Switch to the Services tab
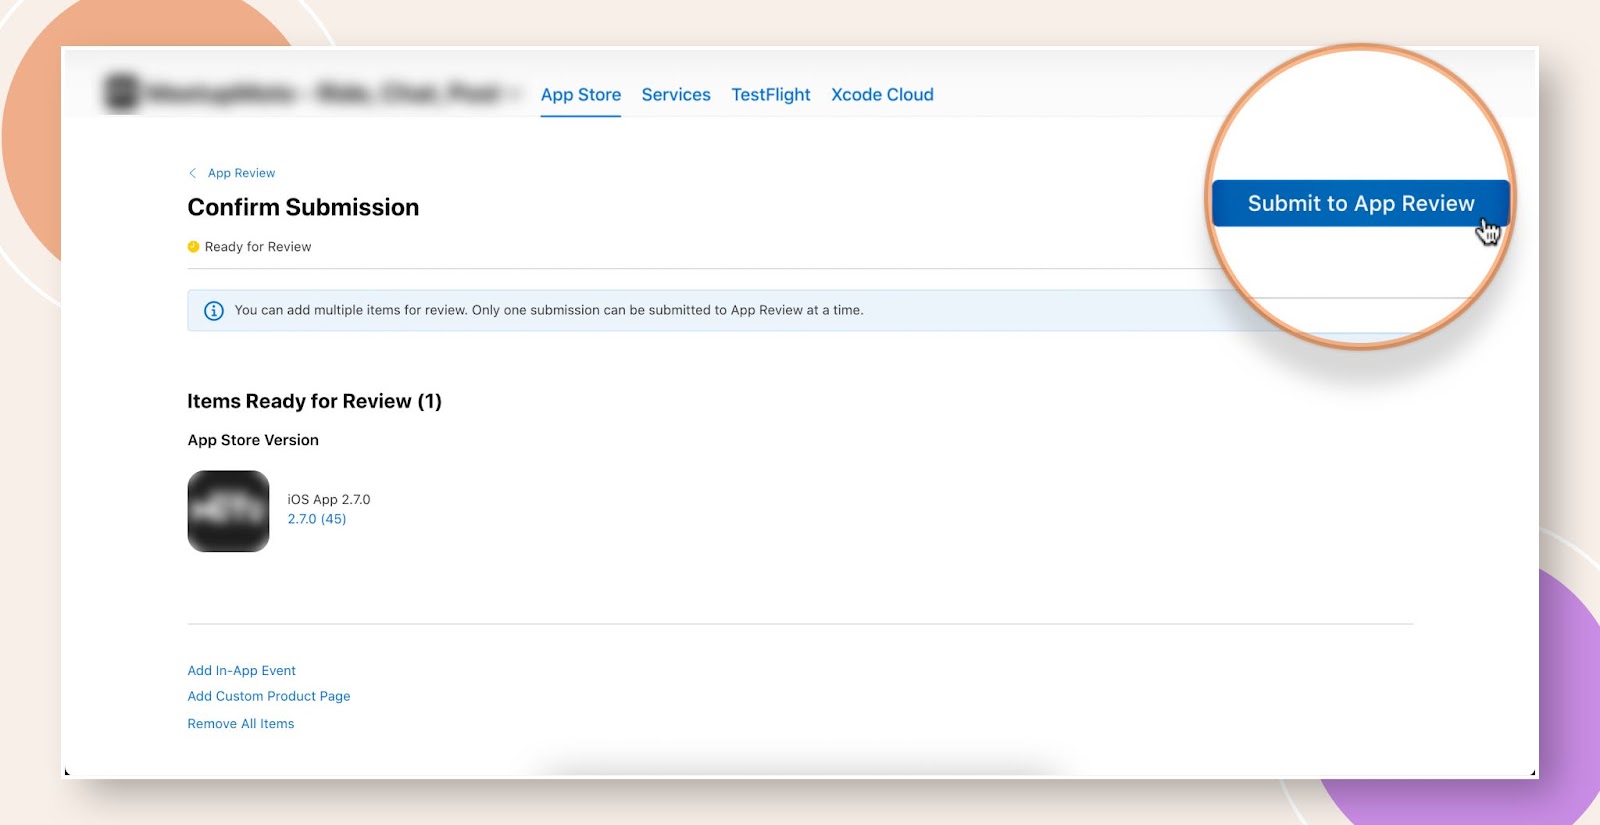 click(676, 95)
